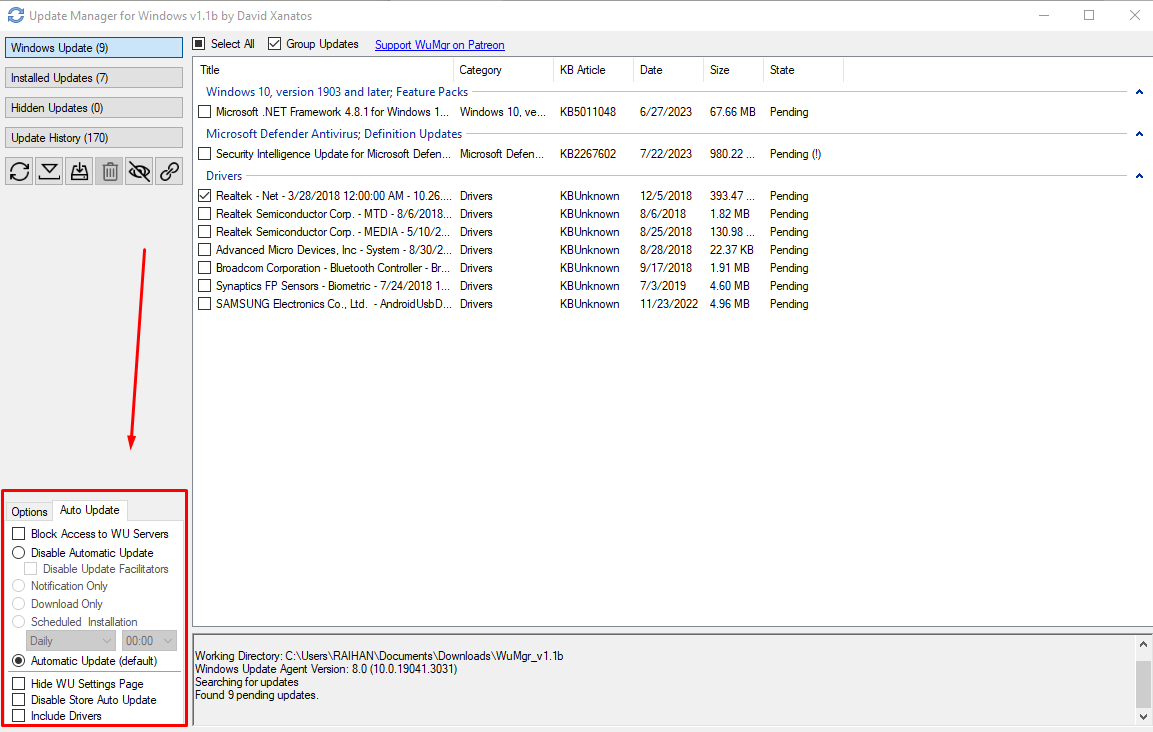Uncheck the Group Updates checkbox
This screenshot has width=1153, height=732.
(275, 44)
